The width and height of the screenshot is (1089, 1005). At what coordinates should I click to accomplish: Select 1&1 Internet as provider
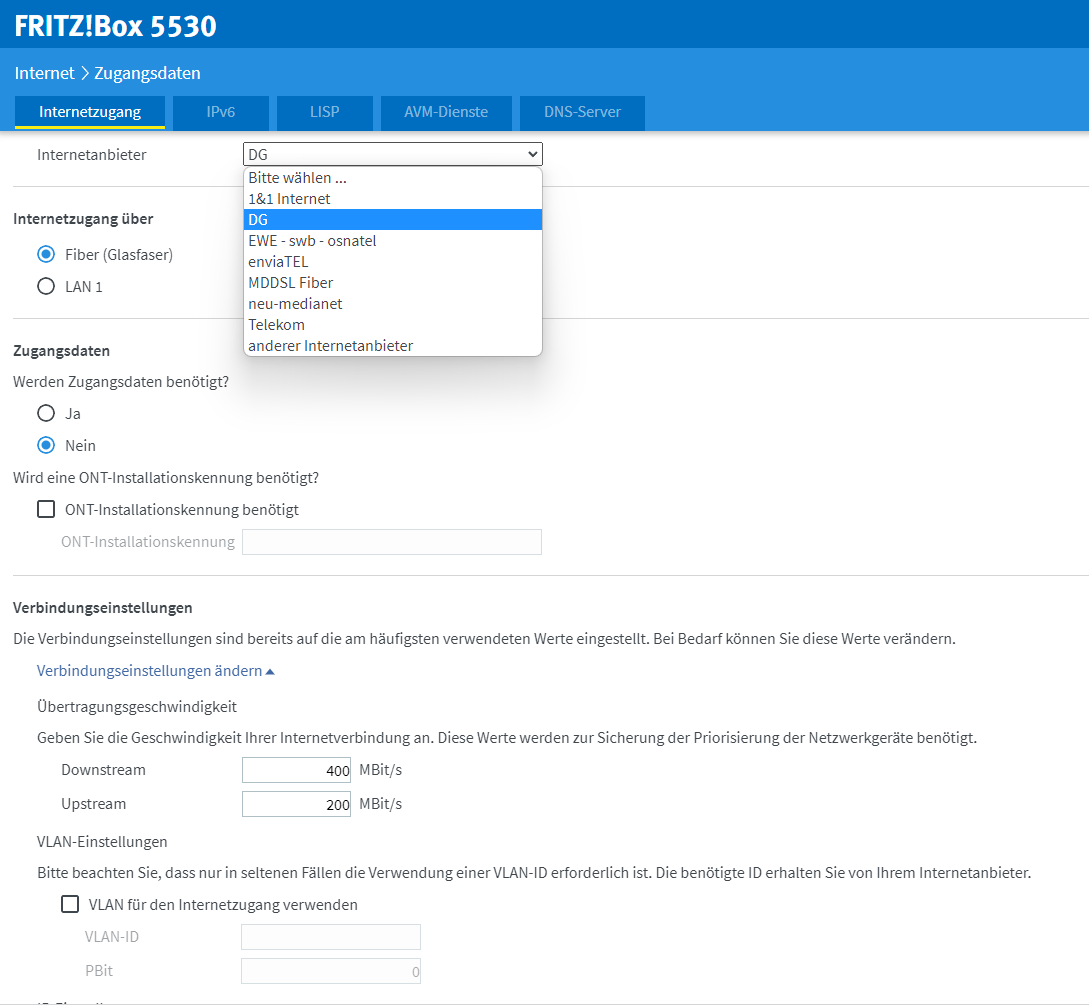point(392,199)
